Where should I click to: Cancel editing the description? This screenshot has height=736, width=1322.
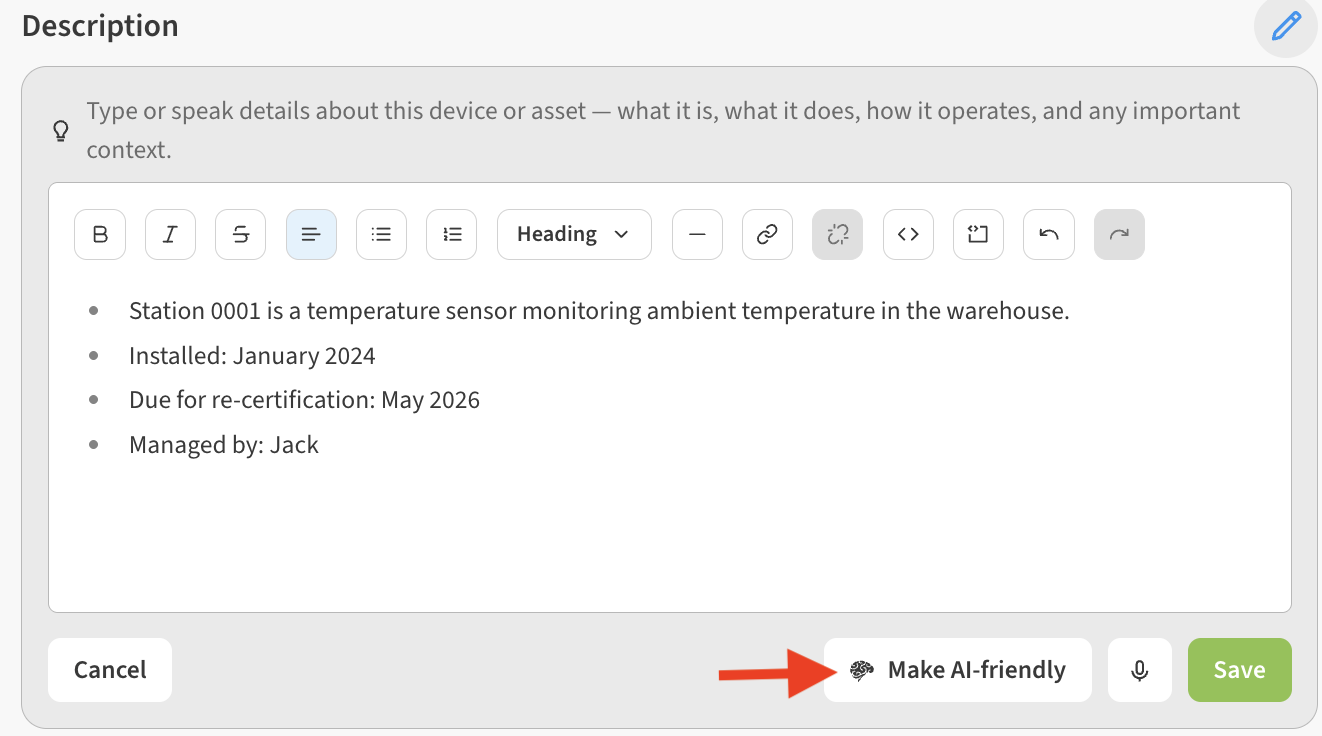click(x=110, y=670)
